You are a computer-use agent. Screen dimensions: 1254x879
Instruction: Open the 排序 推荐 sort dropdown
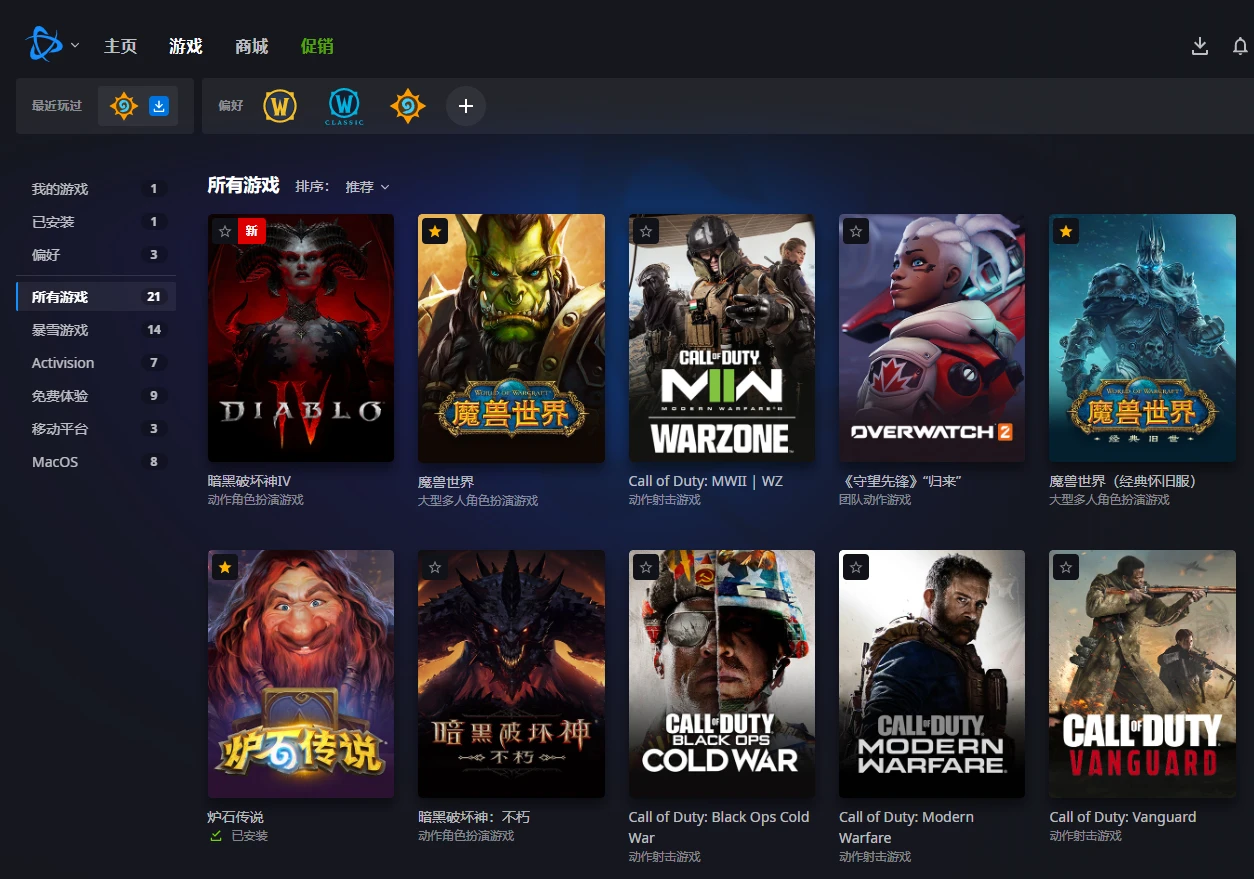pos(367,187)
